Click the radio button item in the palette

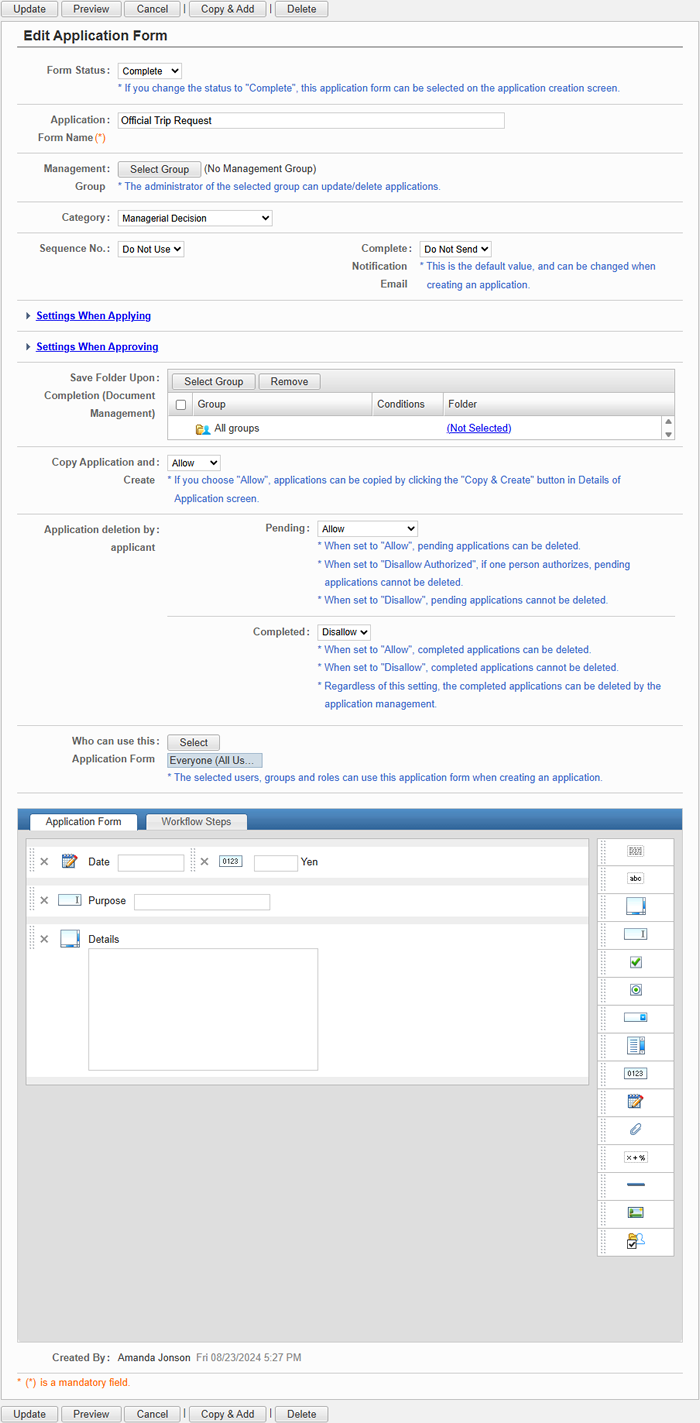click(x=635, y=990)
